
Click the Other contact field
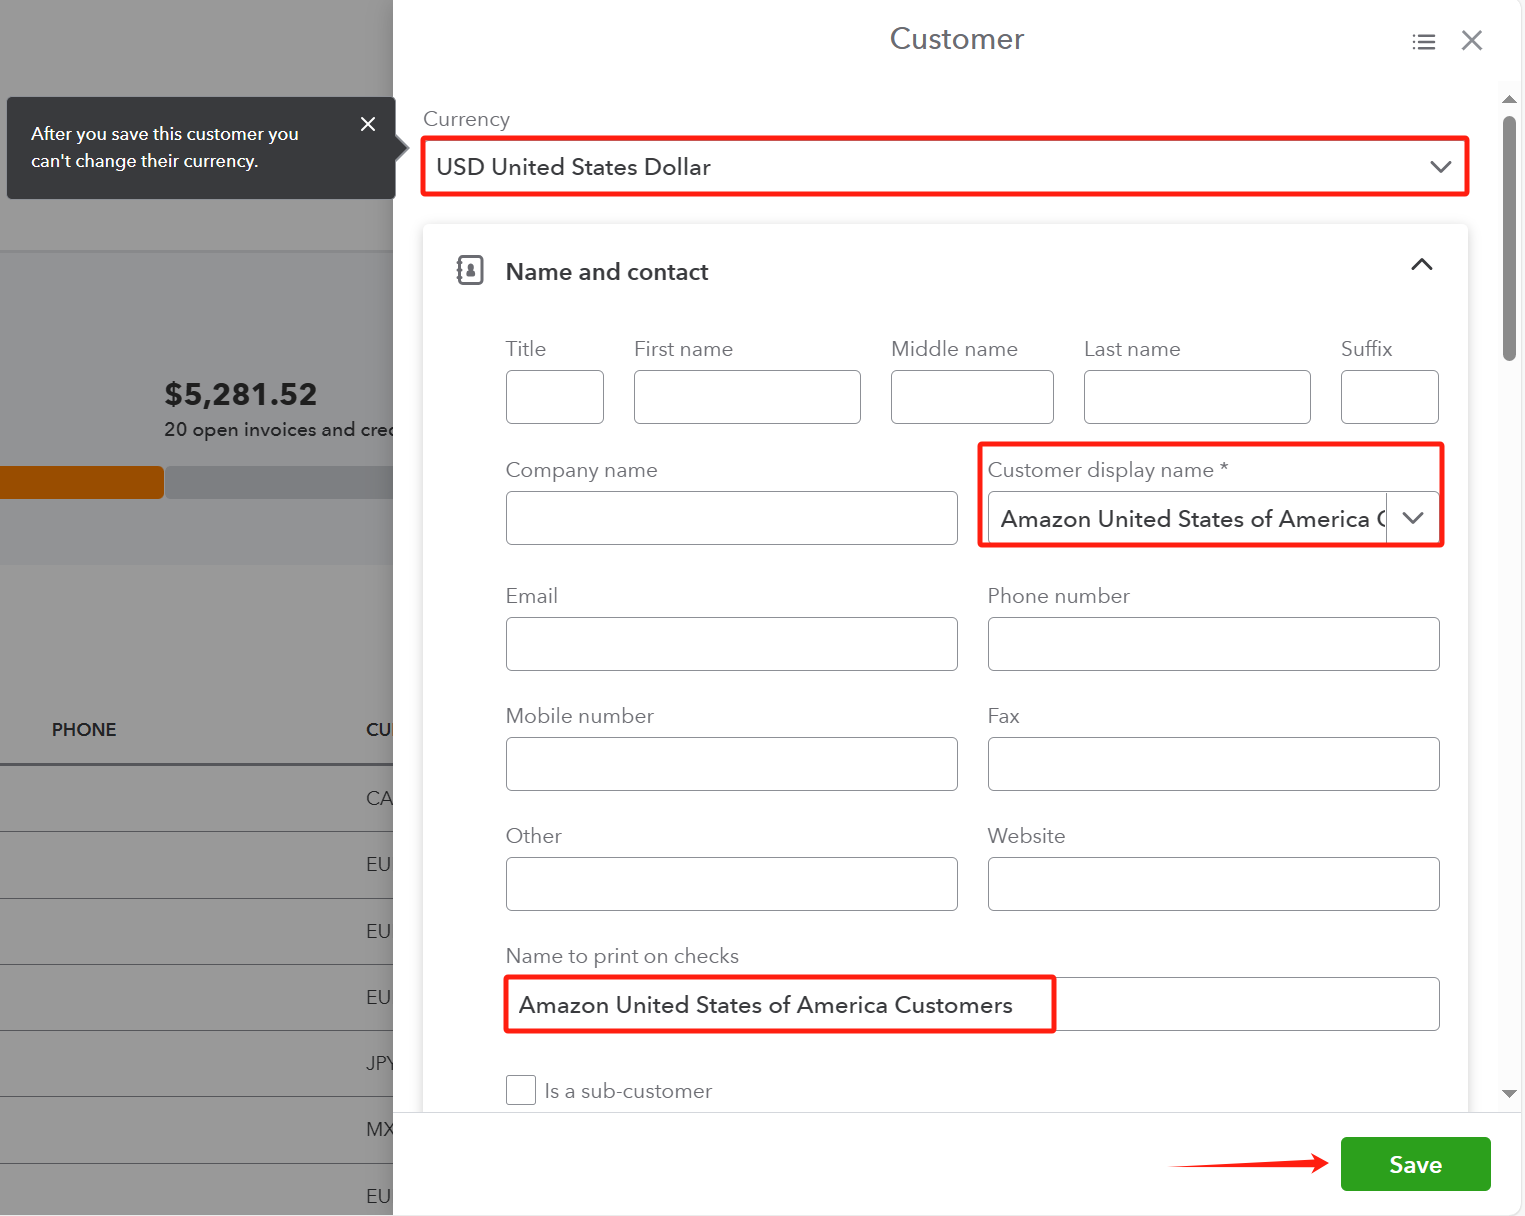732,884
